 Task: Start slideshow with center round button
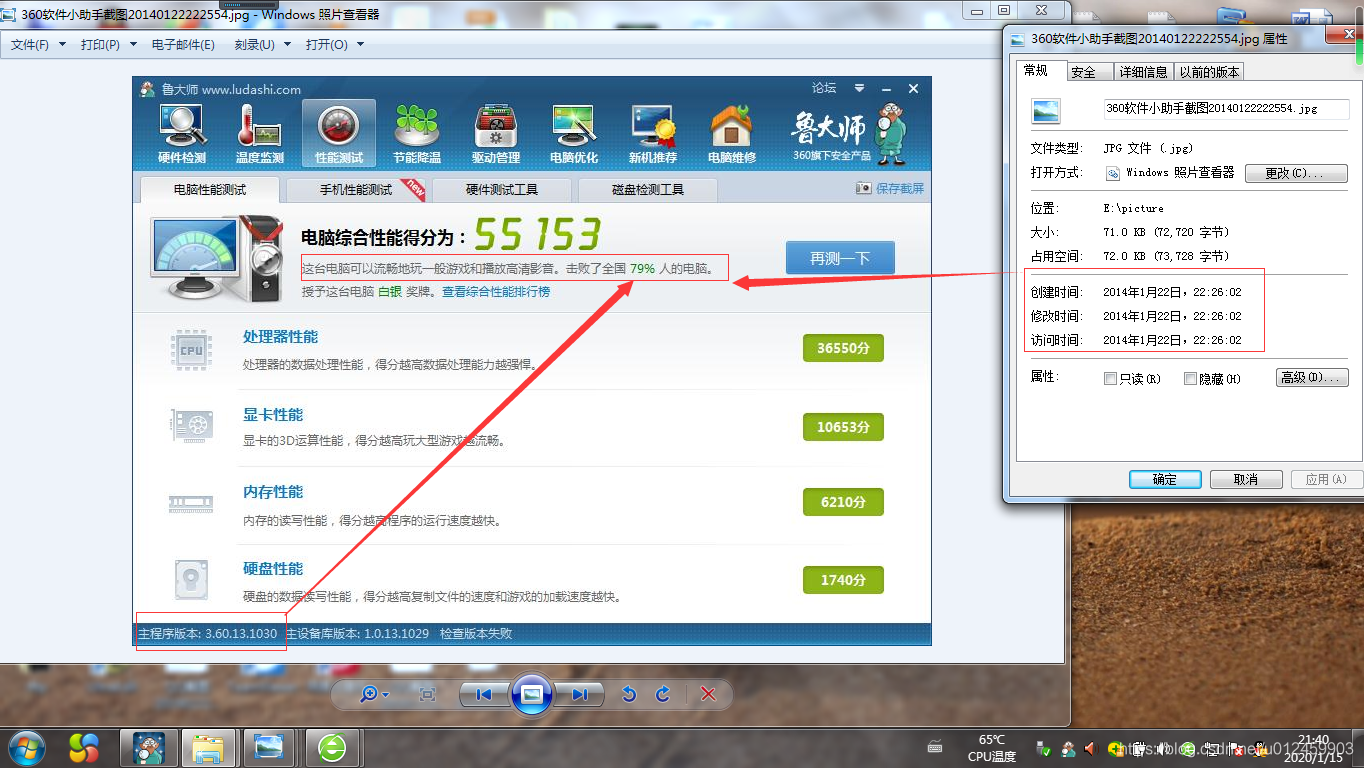pos(532,694)
